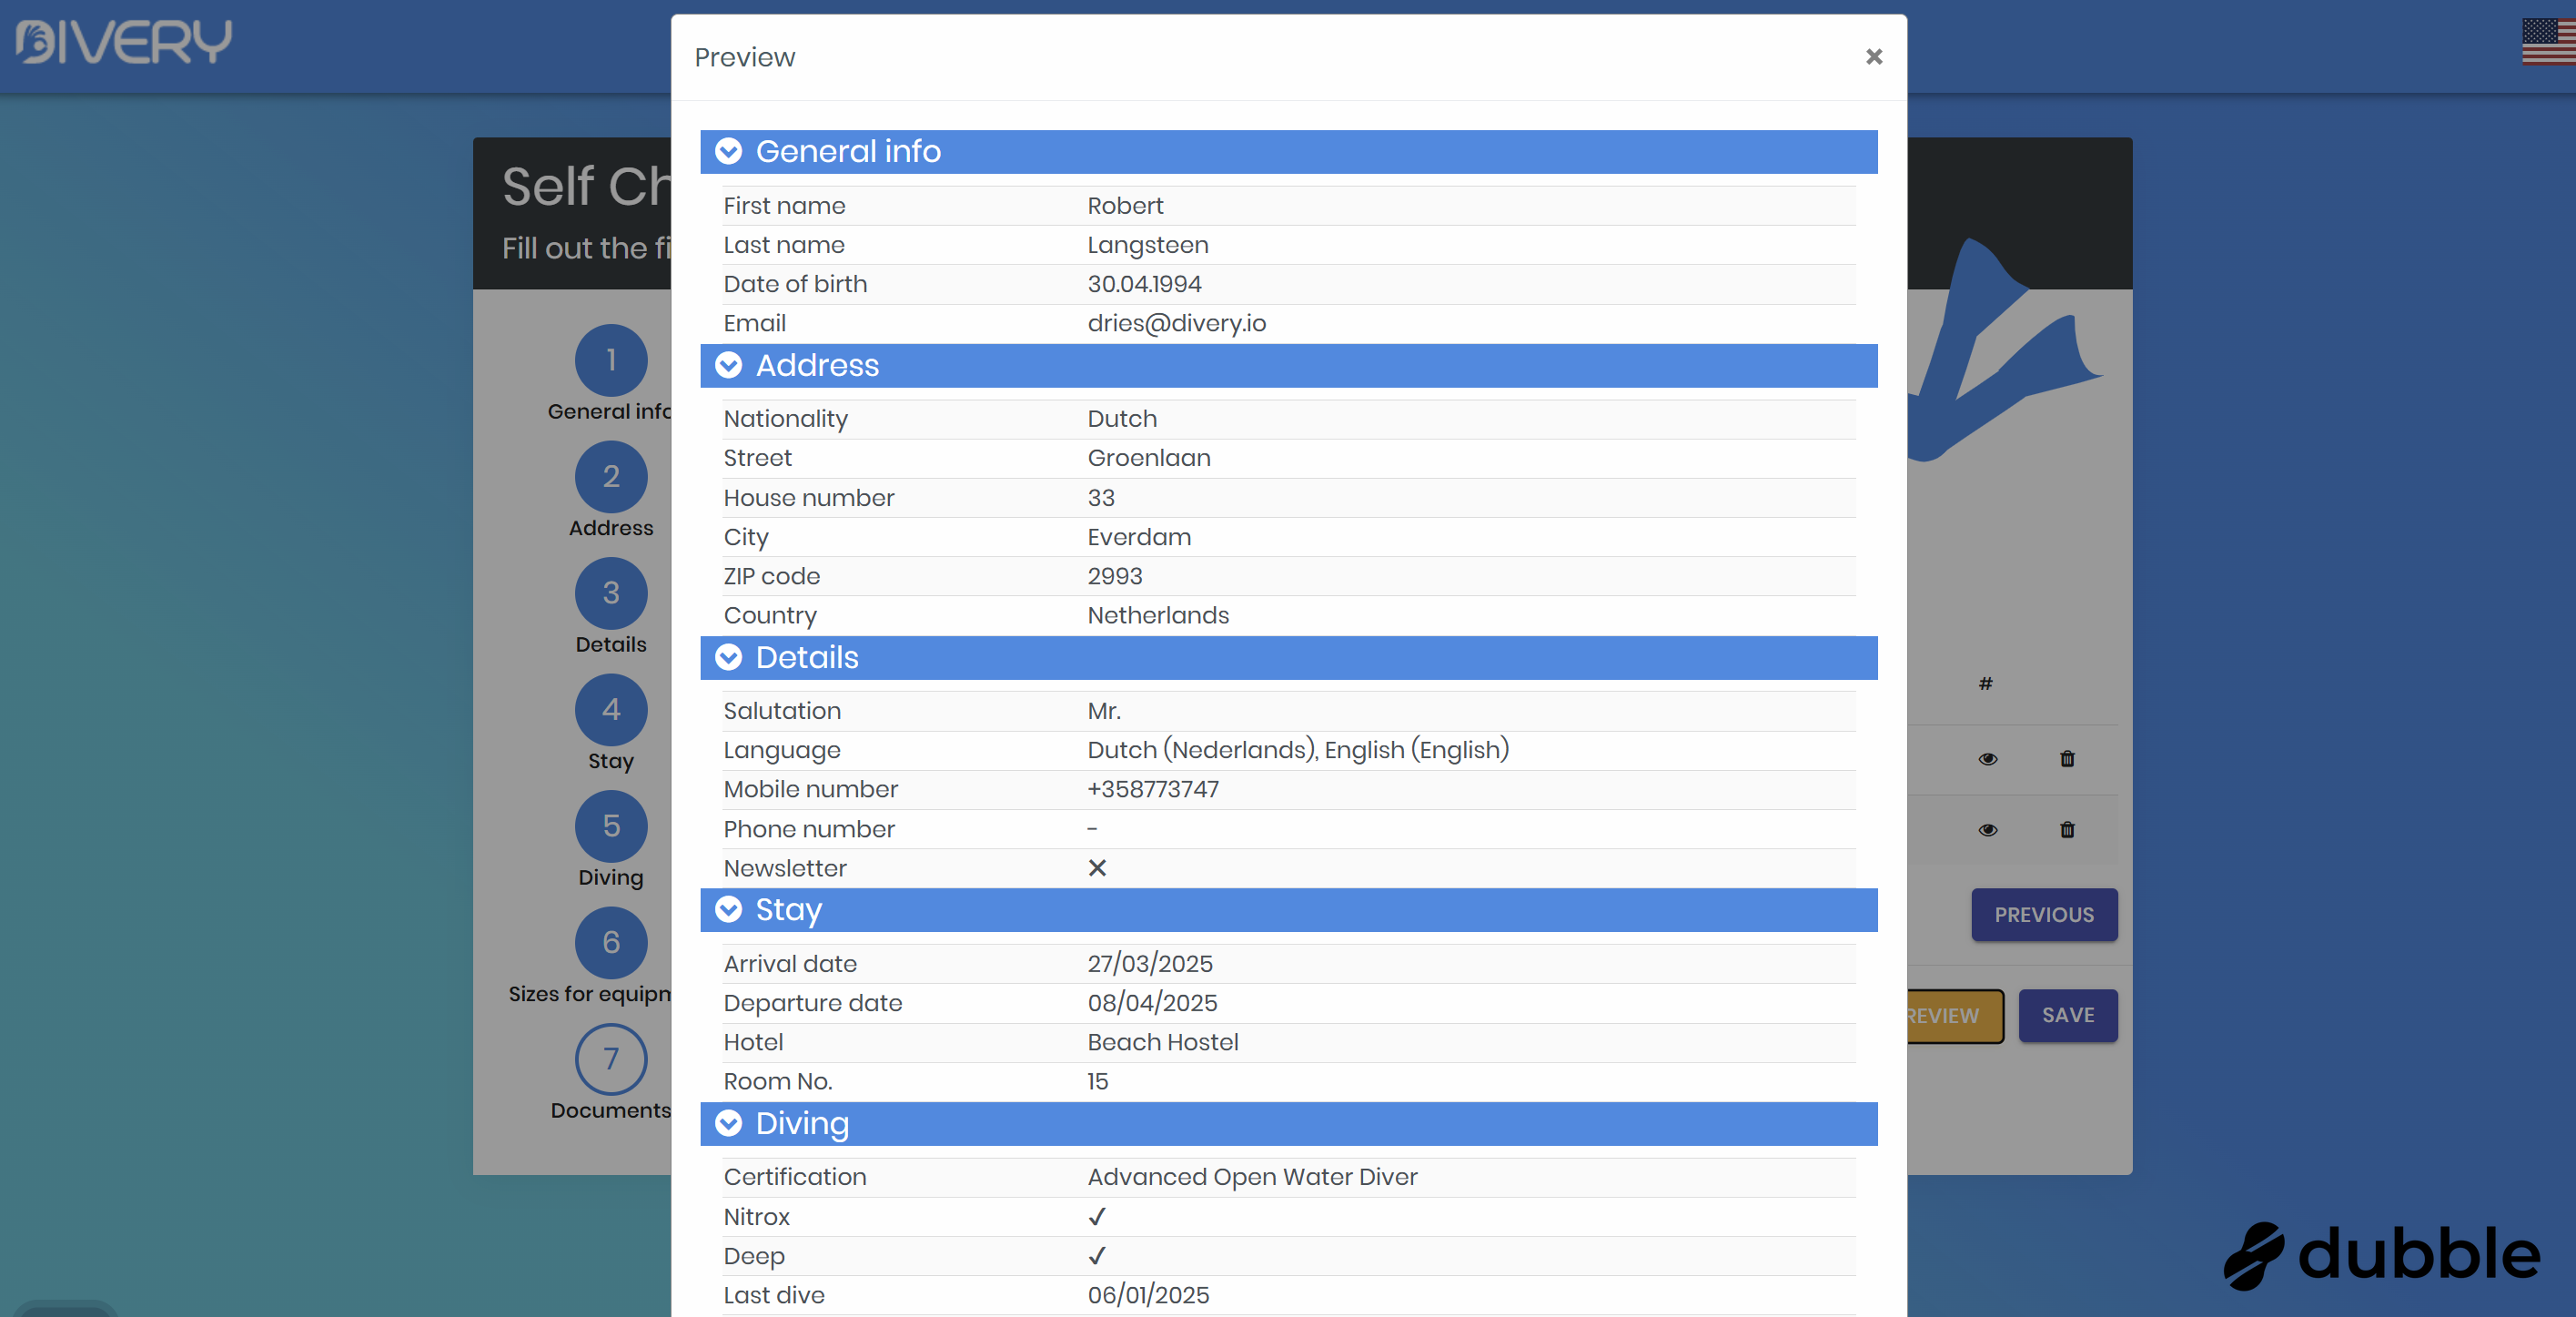Click the yellow Preview button
The image size is (2576, 1317).
(x=1953, y=1016)
